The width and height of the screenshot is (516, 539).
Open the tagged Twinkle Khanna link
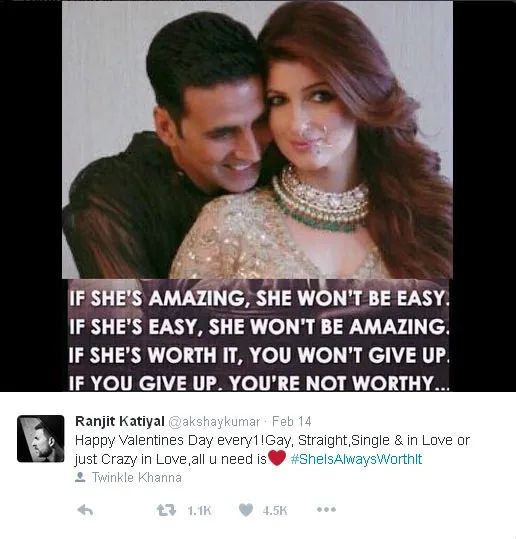[136, 477]
